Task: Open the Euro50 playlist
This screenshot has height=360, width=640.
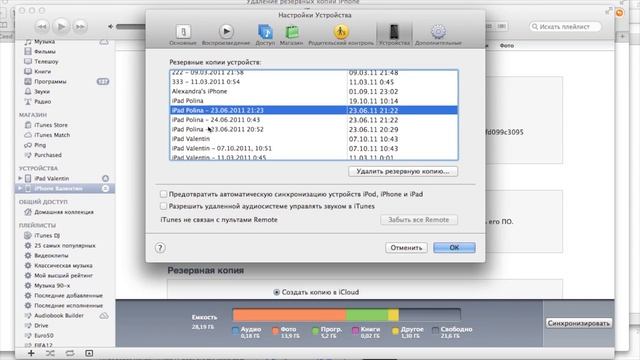Action: (44, 336)
